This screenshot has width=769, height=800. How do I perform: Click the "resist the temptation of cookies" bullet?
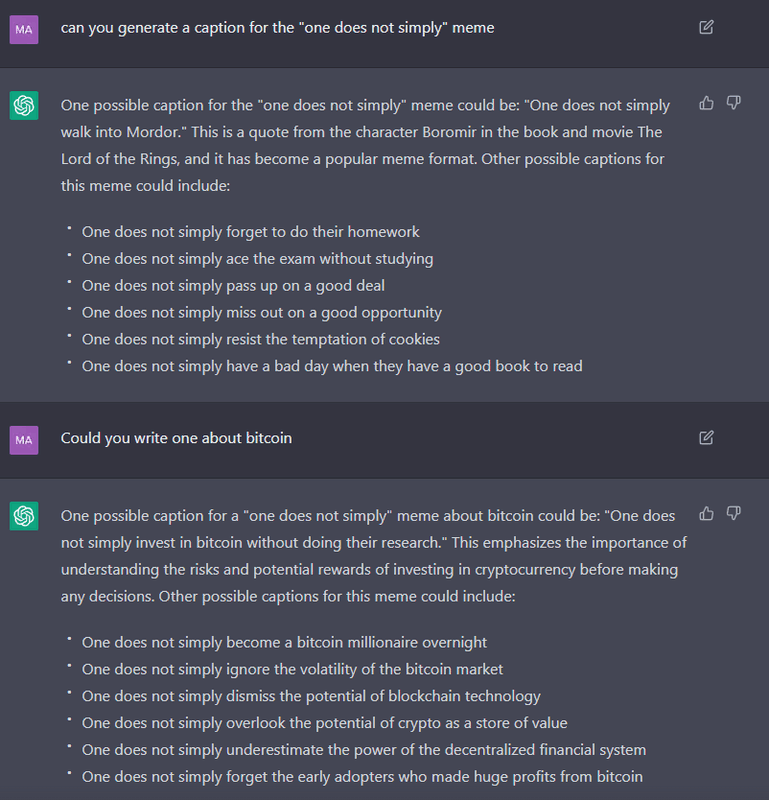click(260, 339)
